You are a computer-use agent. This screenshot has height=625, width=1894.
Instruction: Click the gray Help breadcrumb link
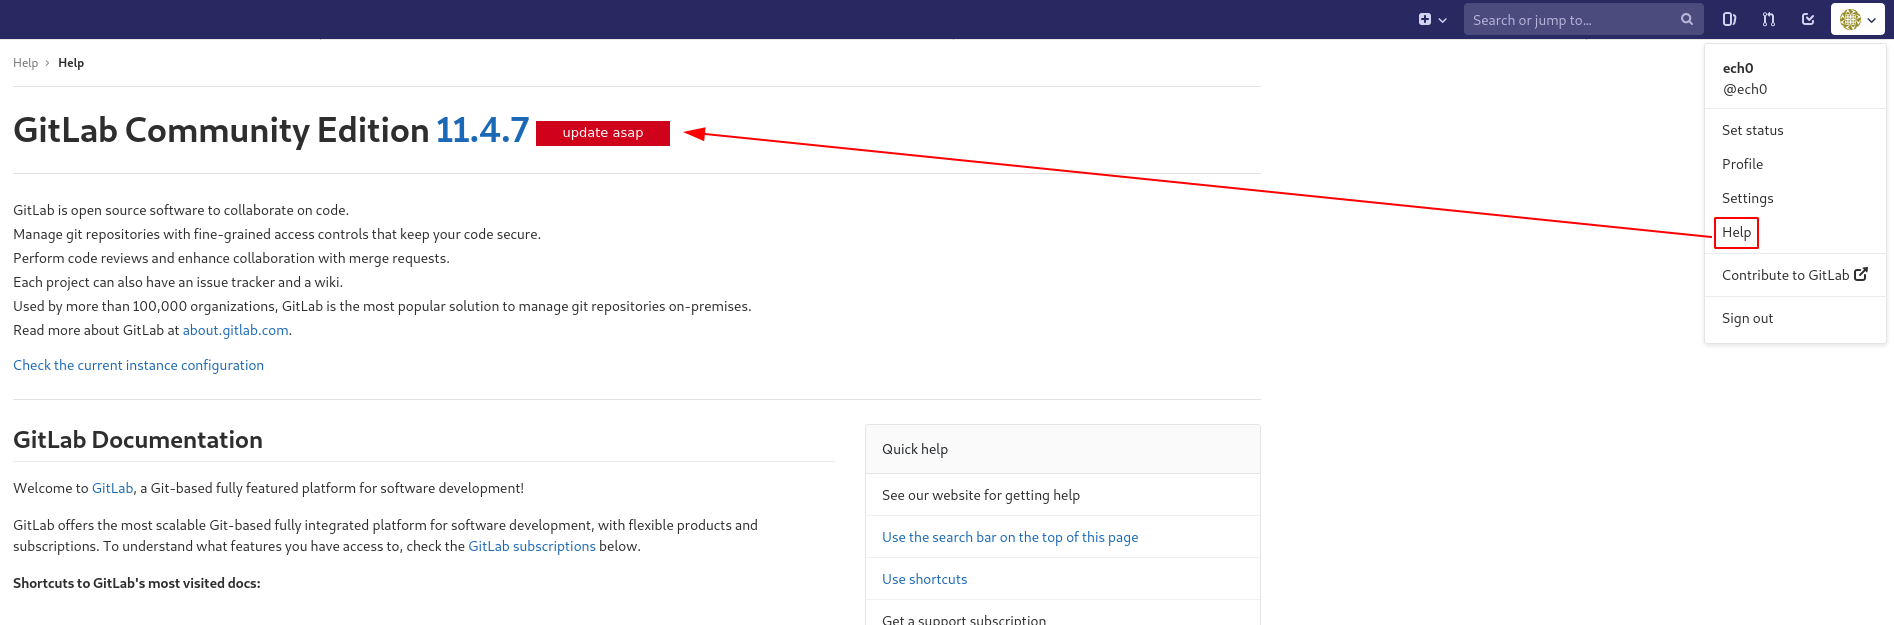point(25,63)
